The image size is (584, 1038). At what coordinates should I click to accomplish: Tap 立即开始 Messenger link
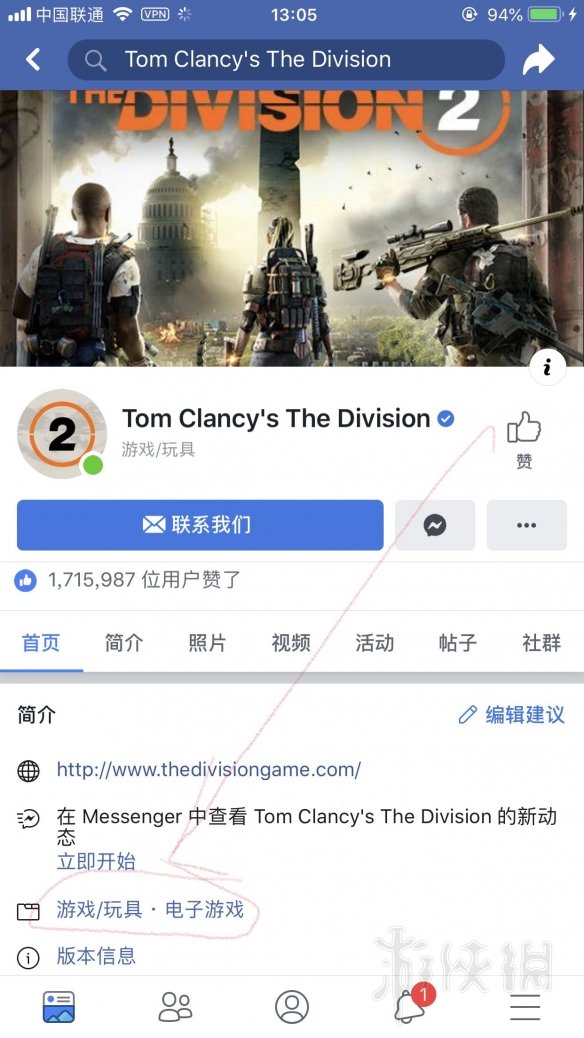pos(96,861)
